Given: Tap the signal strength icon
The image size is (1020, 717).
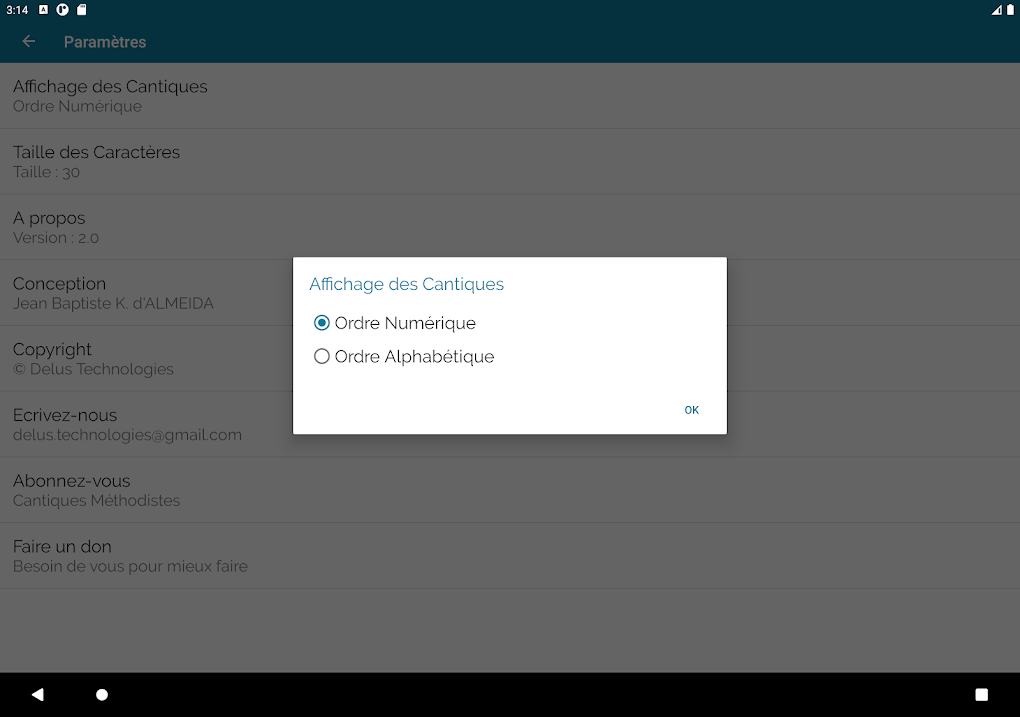Looking at the screenshot, I should click(996, 10).
